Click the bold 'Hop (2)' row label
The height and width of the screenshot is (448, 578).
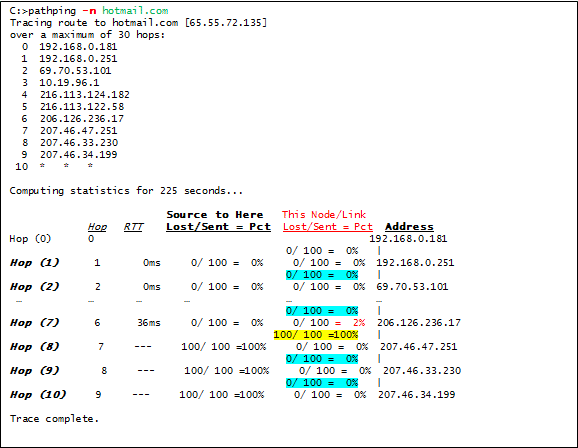click(34, 287)
